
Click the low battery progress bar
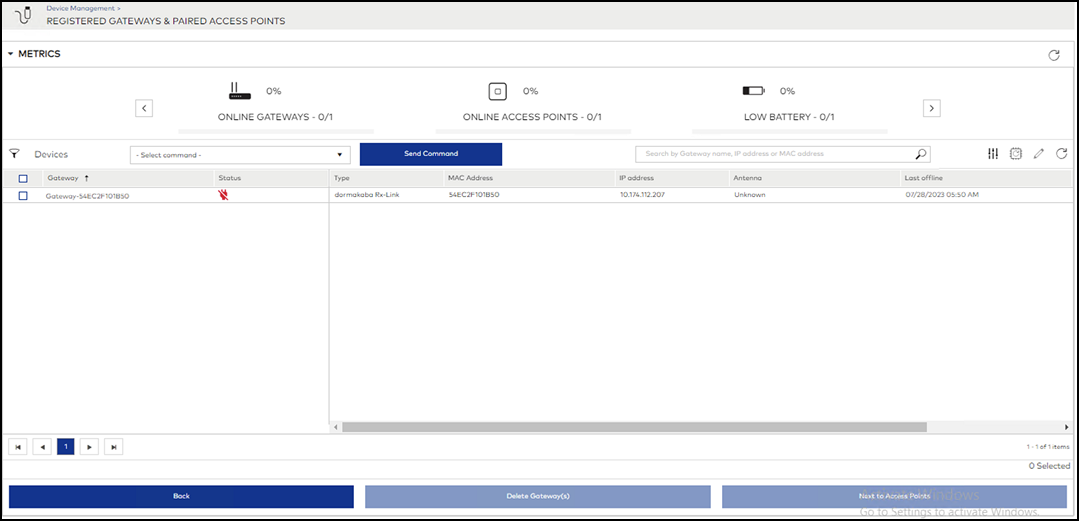pos(790,131)
